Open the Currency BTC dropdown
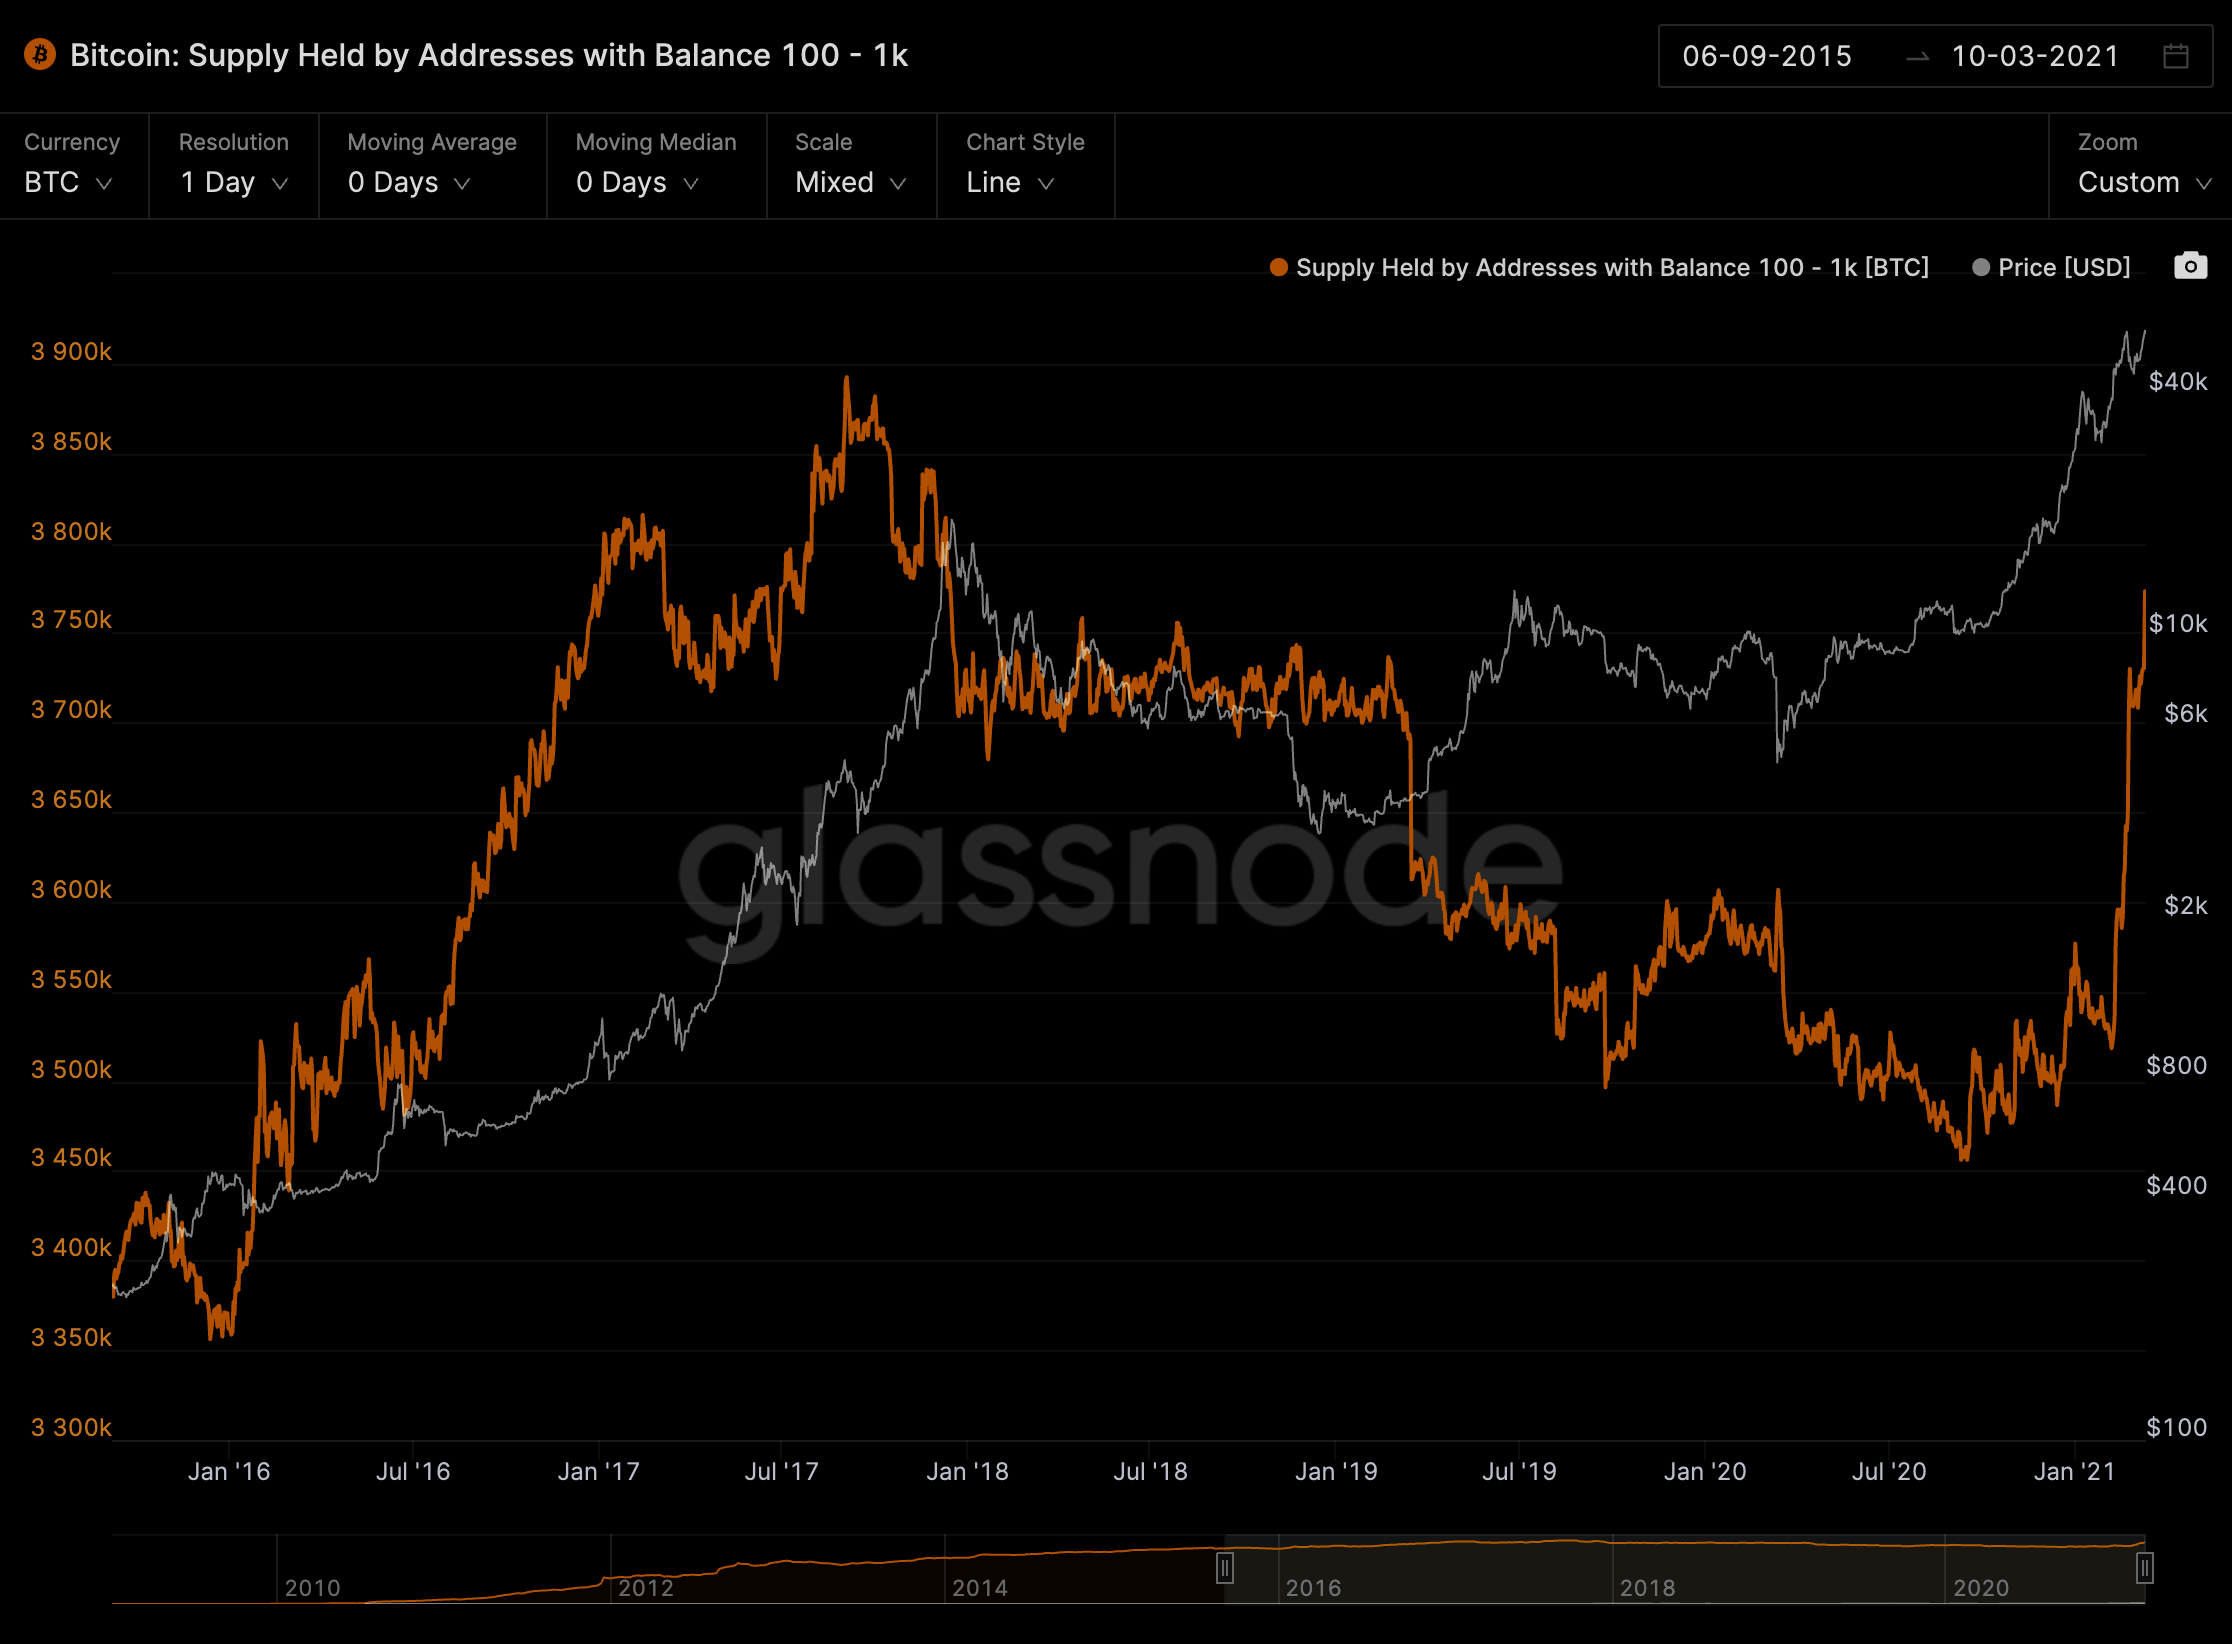 [x=68, y=182]
